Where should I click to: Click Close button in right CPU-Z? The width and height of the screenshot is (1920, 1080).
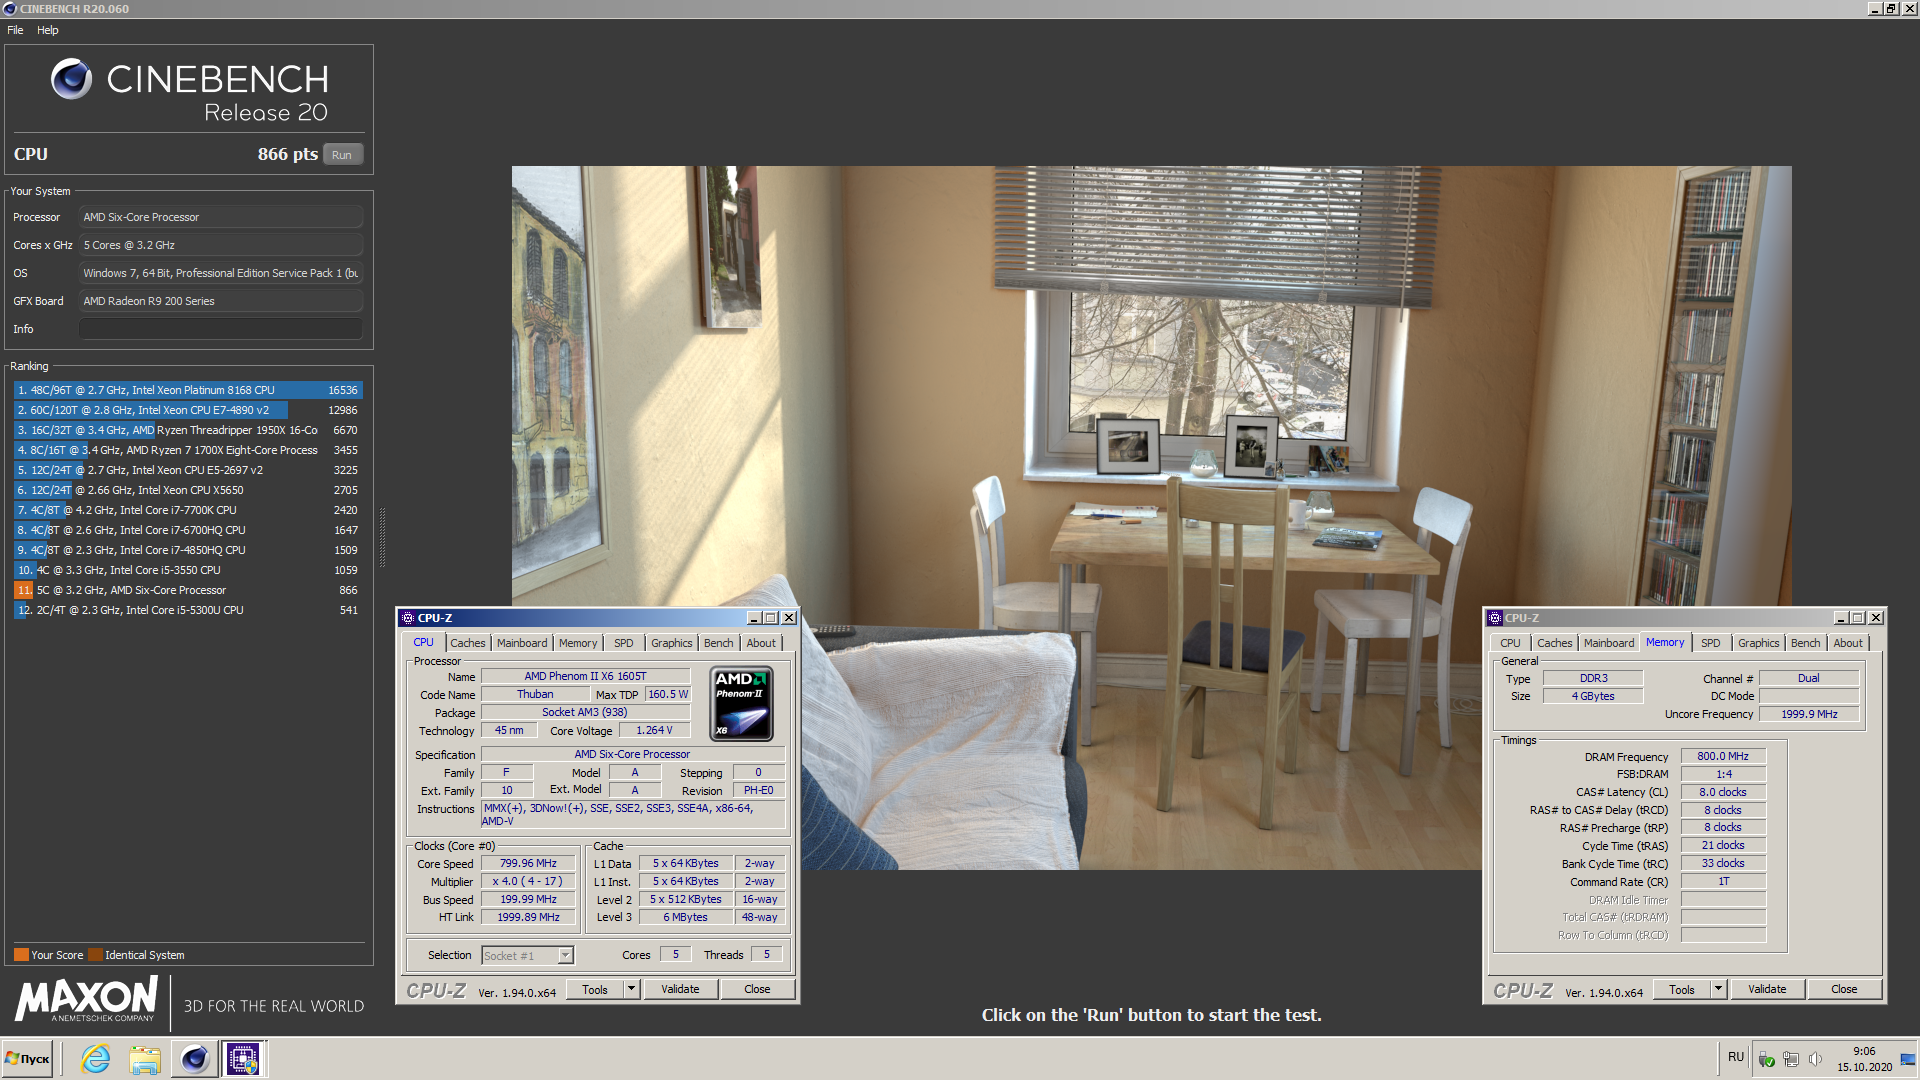pyautogui.click(x=1844, y=989)
